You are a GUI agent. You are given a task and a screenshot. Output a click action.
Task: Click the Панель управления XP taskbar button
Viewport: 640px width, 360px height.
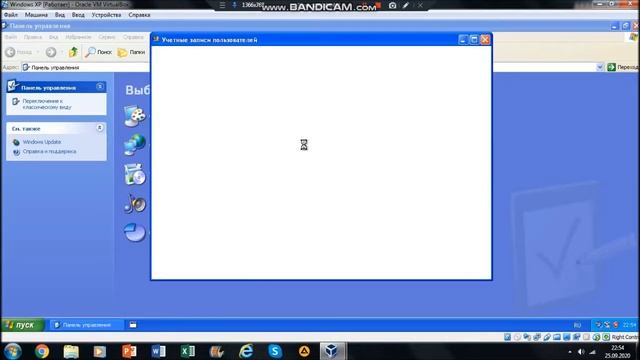pyautogui.click(x=86, y=325)
